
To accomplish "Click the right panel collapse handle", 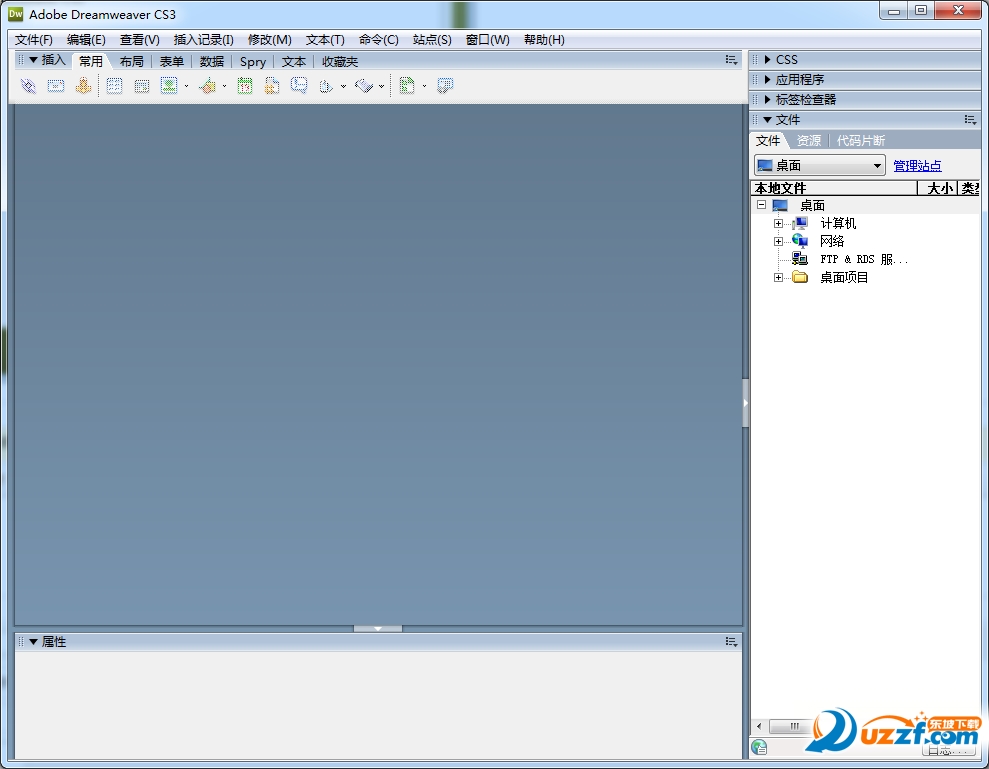I will click(x=746, y=403).
